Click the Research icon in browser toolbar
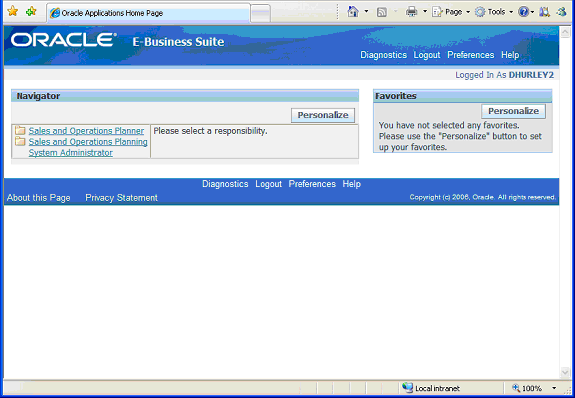This screenshot has width=575, height=398. [x=544, y=12]
